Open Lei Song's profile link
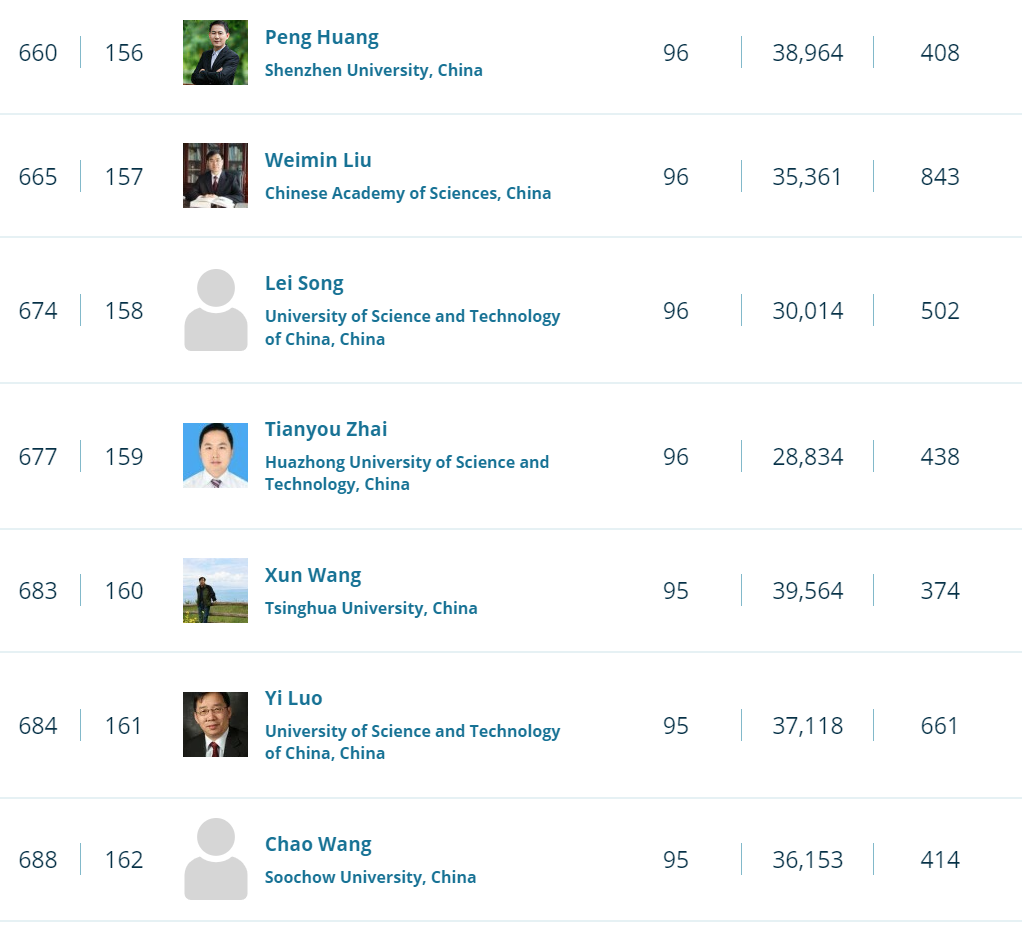Image resolution: width=1023 pixels, height=925 pixels. [x=304, y=283]
